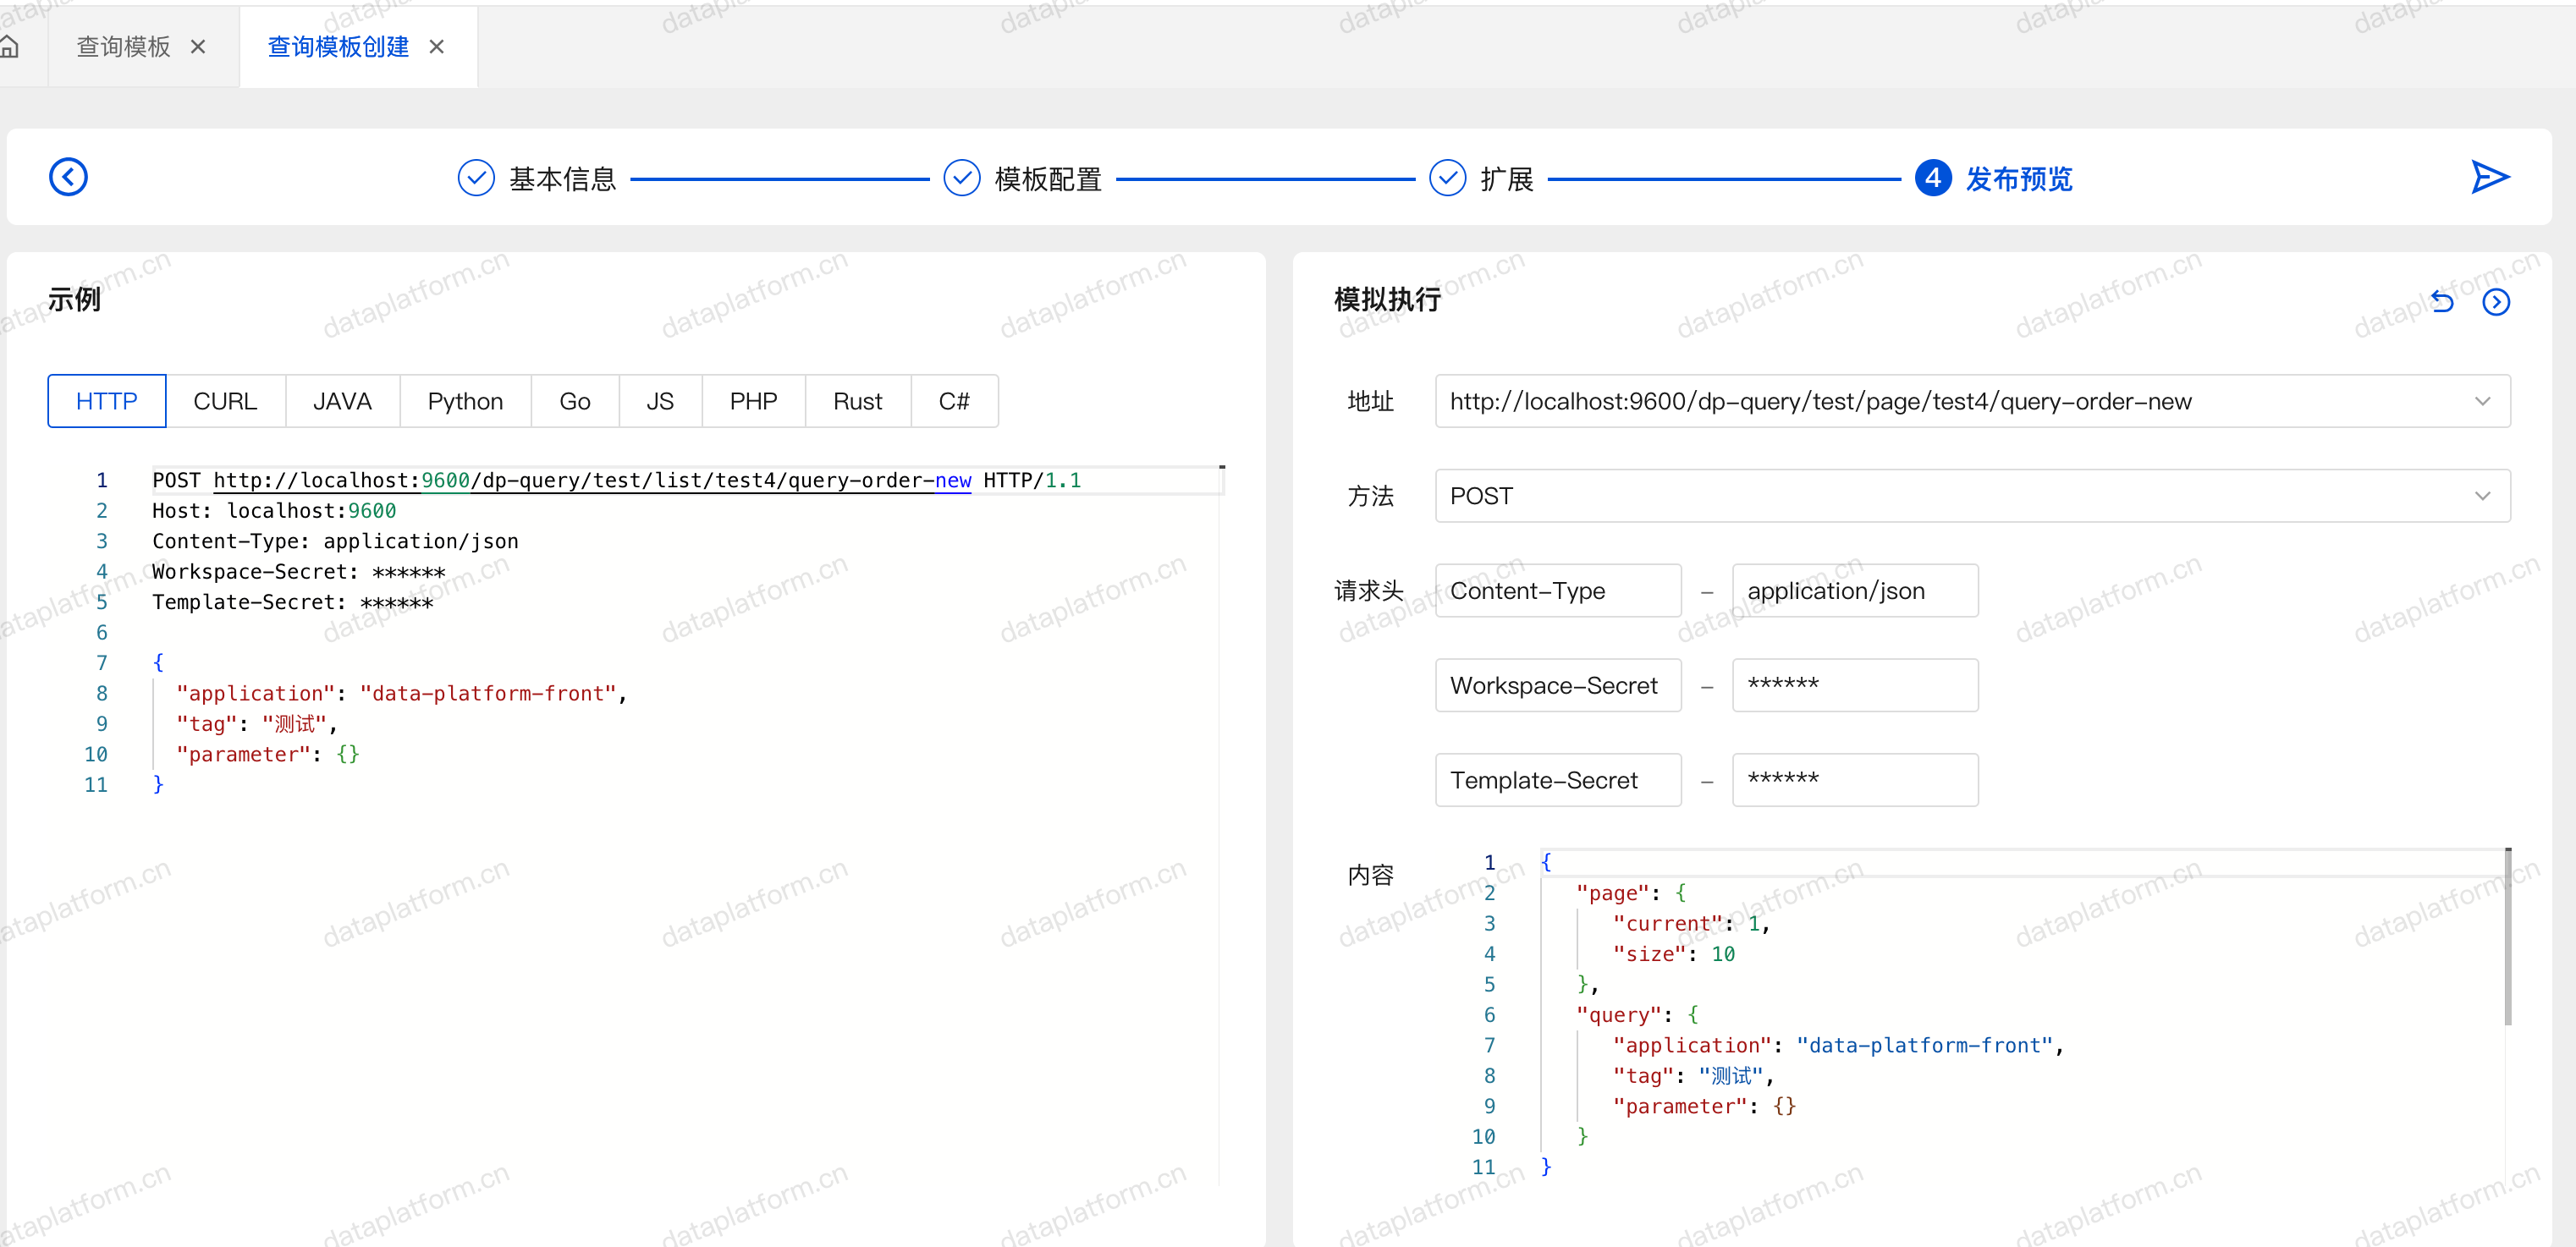The width and height of the screenshot is (2576, 1247).
Task: Close the 查询模板 tab
Action: (198, 46)
